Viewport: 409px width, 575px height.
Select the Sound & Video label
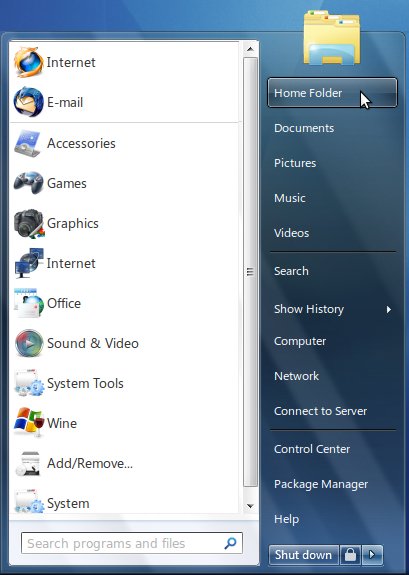[93, 343]
